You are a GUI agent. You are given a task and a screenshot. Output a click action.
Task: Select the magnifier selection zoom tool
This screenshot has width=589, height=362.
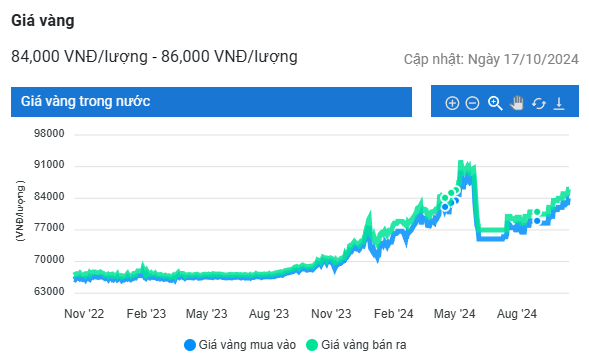[495, 103]
